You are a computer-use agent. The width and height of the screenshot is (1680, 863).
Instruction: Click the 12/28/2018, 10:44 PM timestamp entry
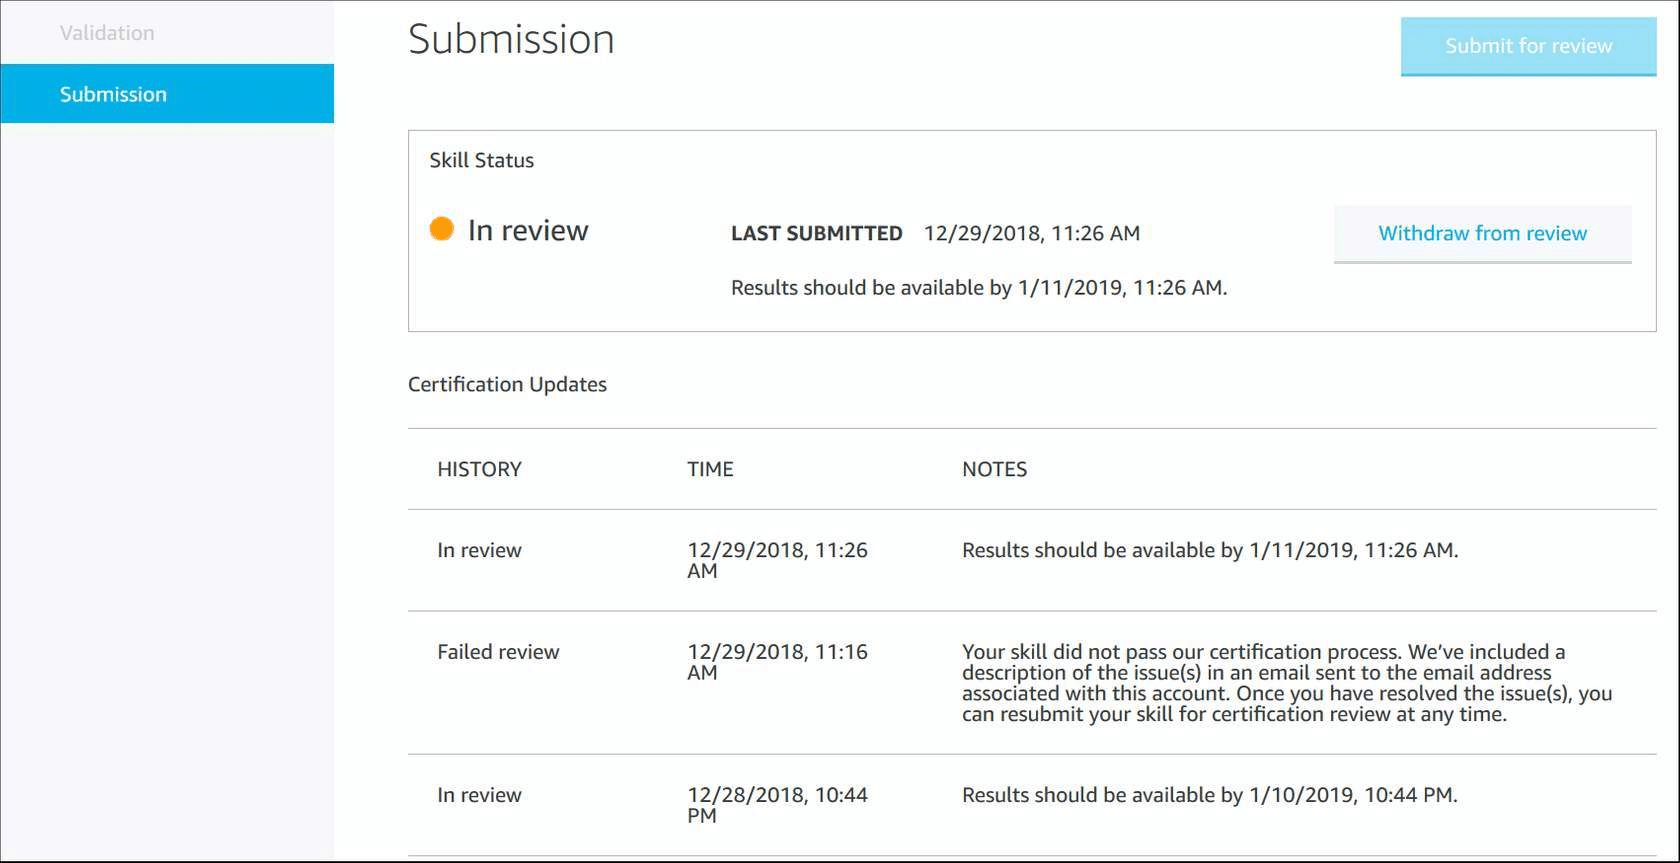coord(777,805)
